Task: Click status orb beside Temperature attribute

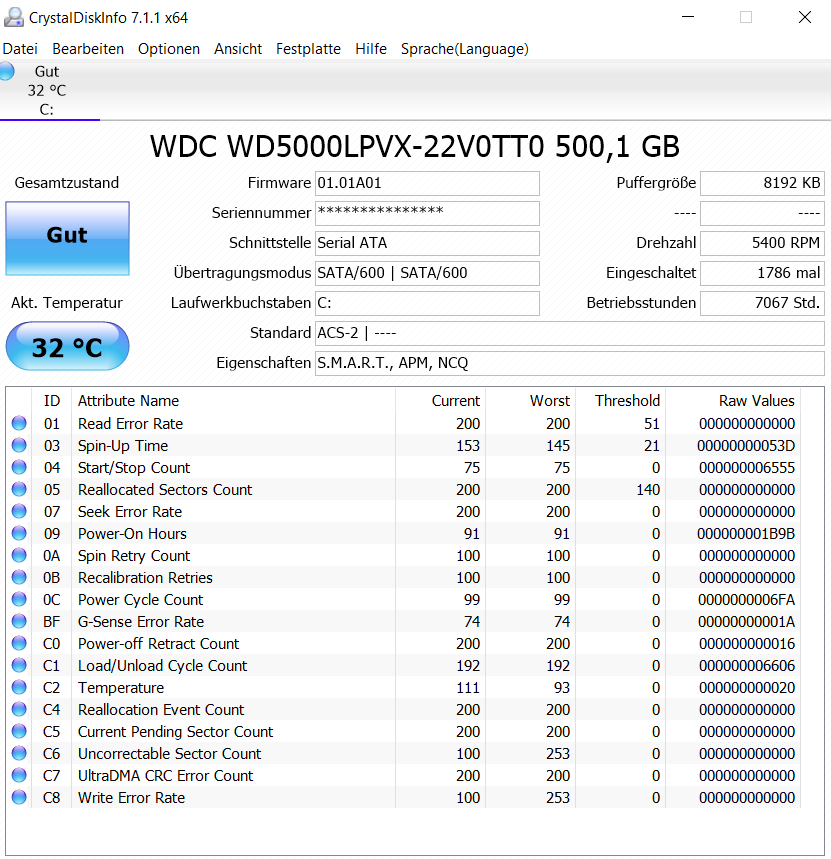Action: pyautogui.click(x=19, y=687)
